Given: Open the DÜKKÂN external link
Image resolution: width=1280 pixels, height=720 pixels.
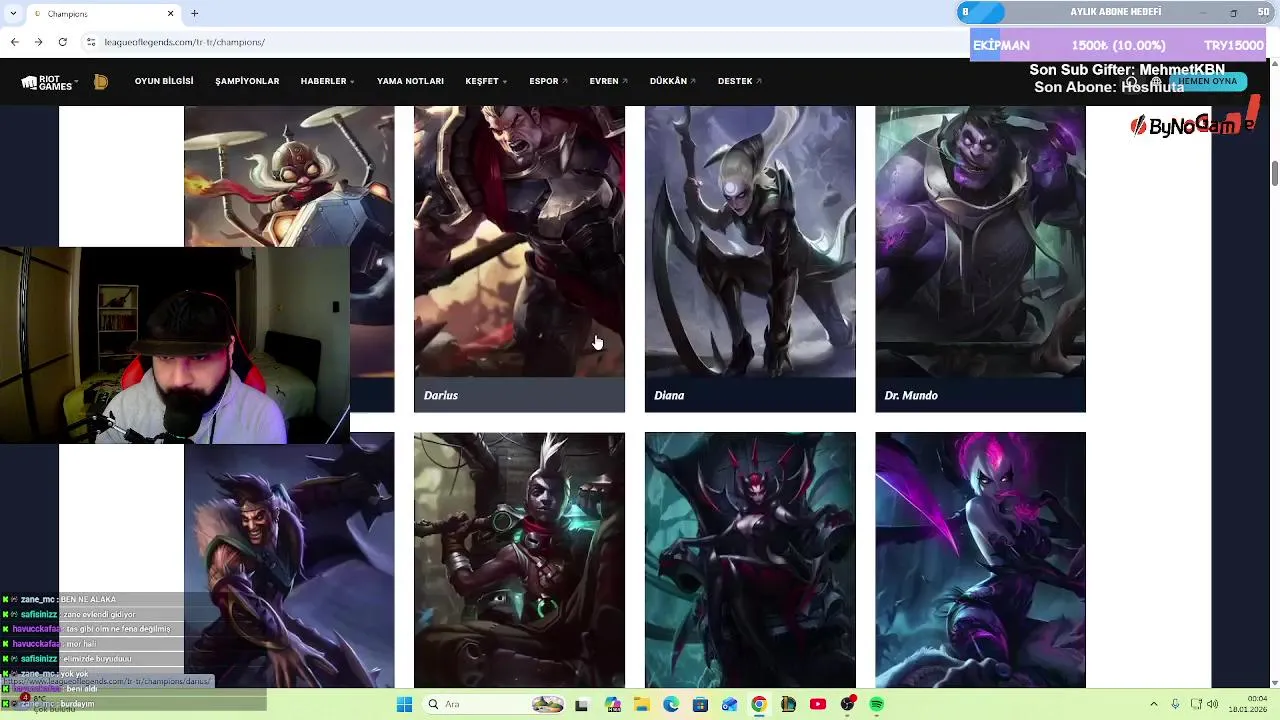Looking at the screenshot, I should [x=672, y=82].
